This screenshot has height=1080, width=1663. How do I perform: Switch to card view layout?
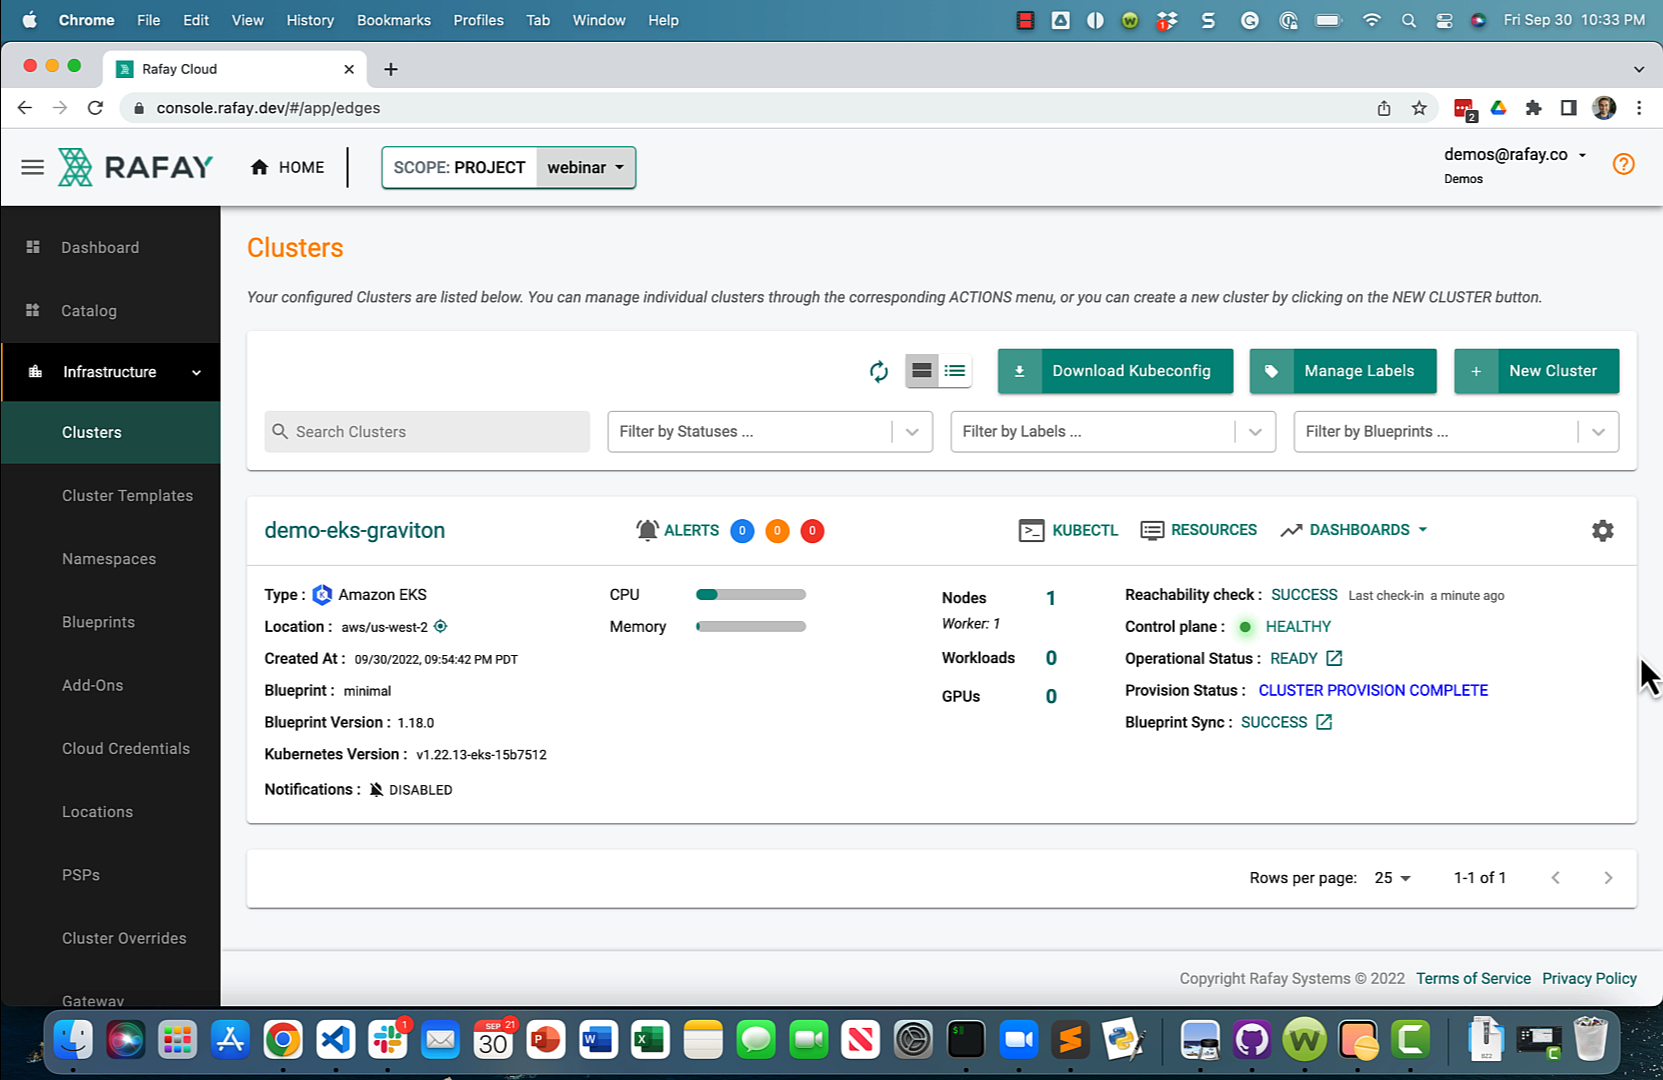921,371
